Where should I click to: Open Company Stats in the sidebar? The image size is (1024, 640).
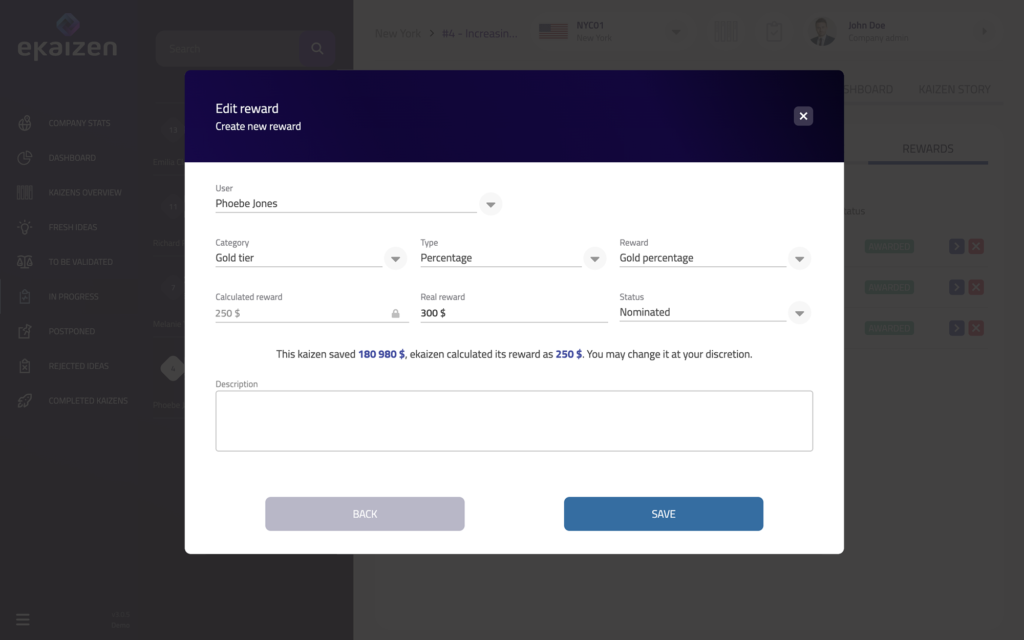(x=79, y=124)
